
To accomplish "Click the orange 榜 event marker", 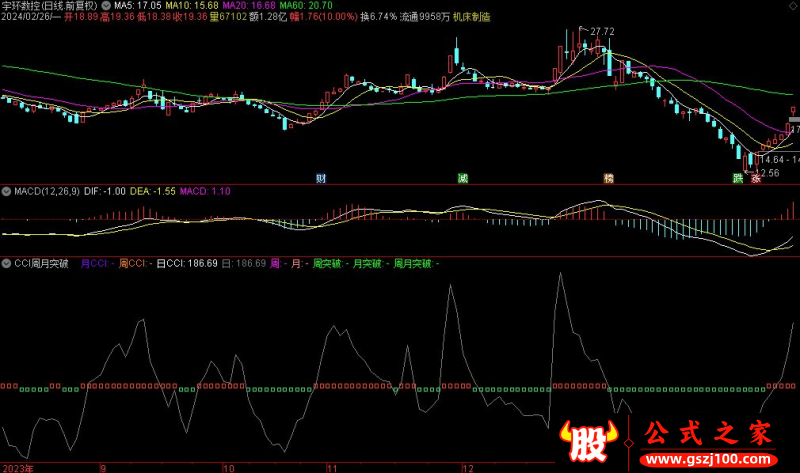I will pos(608,178).
